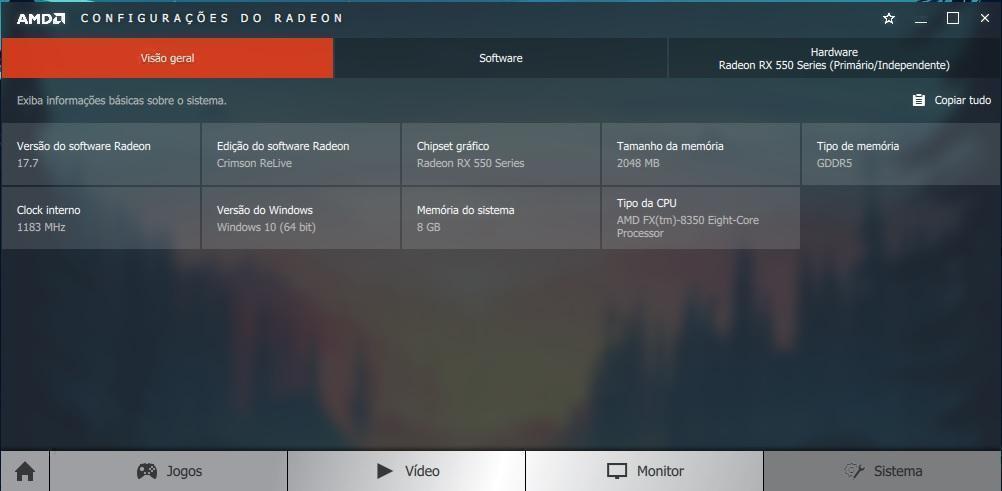Click the Configurações do Radeon title
This screenshot has height=491, width=1002.
point(212,19)
